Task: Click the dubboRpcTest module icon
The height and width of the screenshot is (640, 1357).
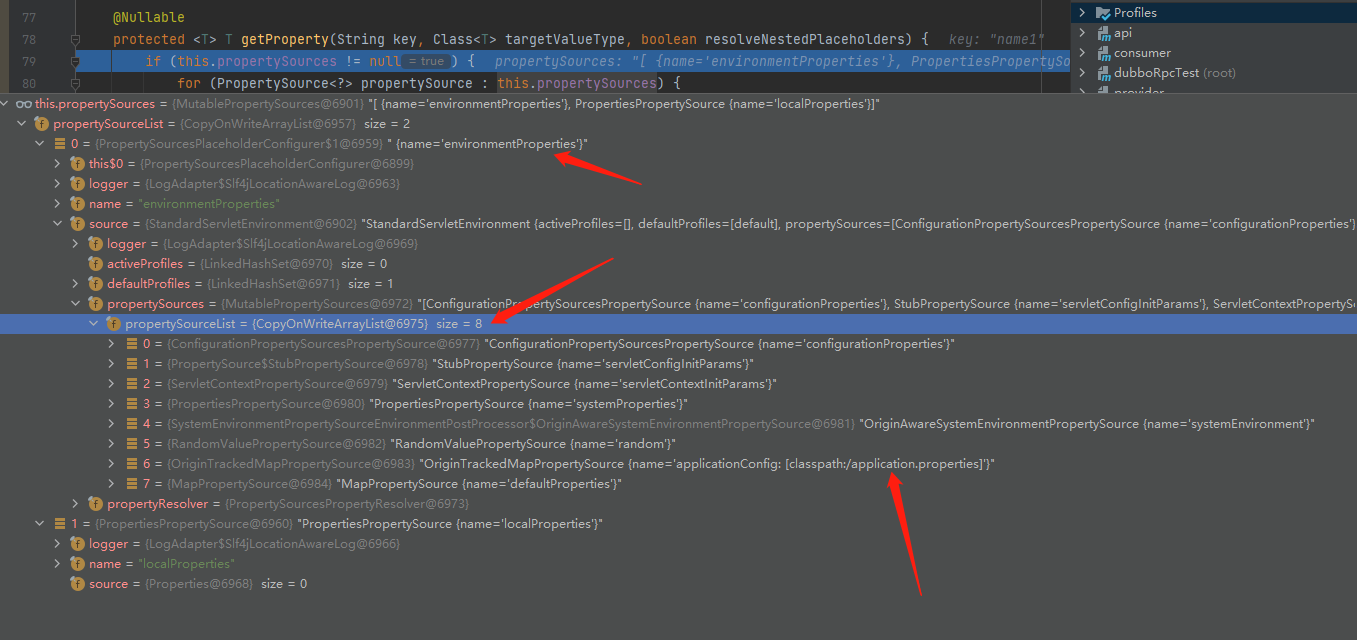Action: click(1103, 73)
